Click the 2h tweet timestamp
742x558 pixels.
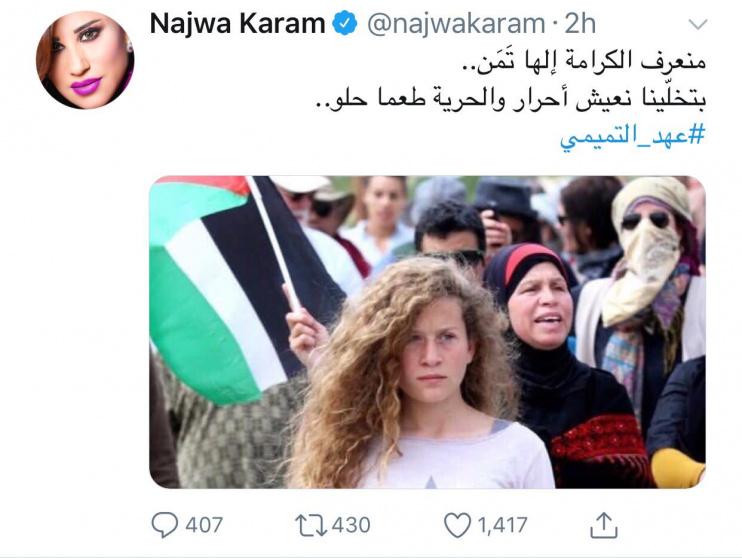tap(580, 24)
